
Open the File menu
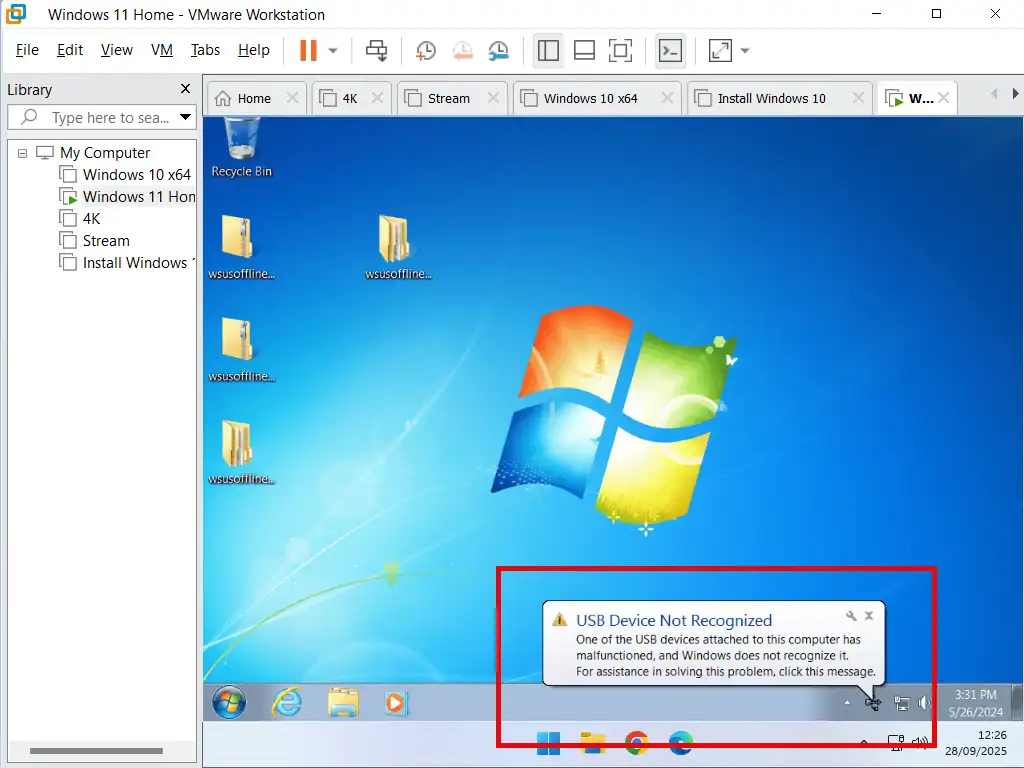[27, 50]
